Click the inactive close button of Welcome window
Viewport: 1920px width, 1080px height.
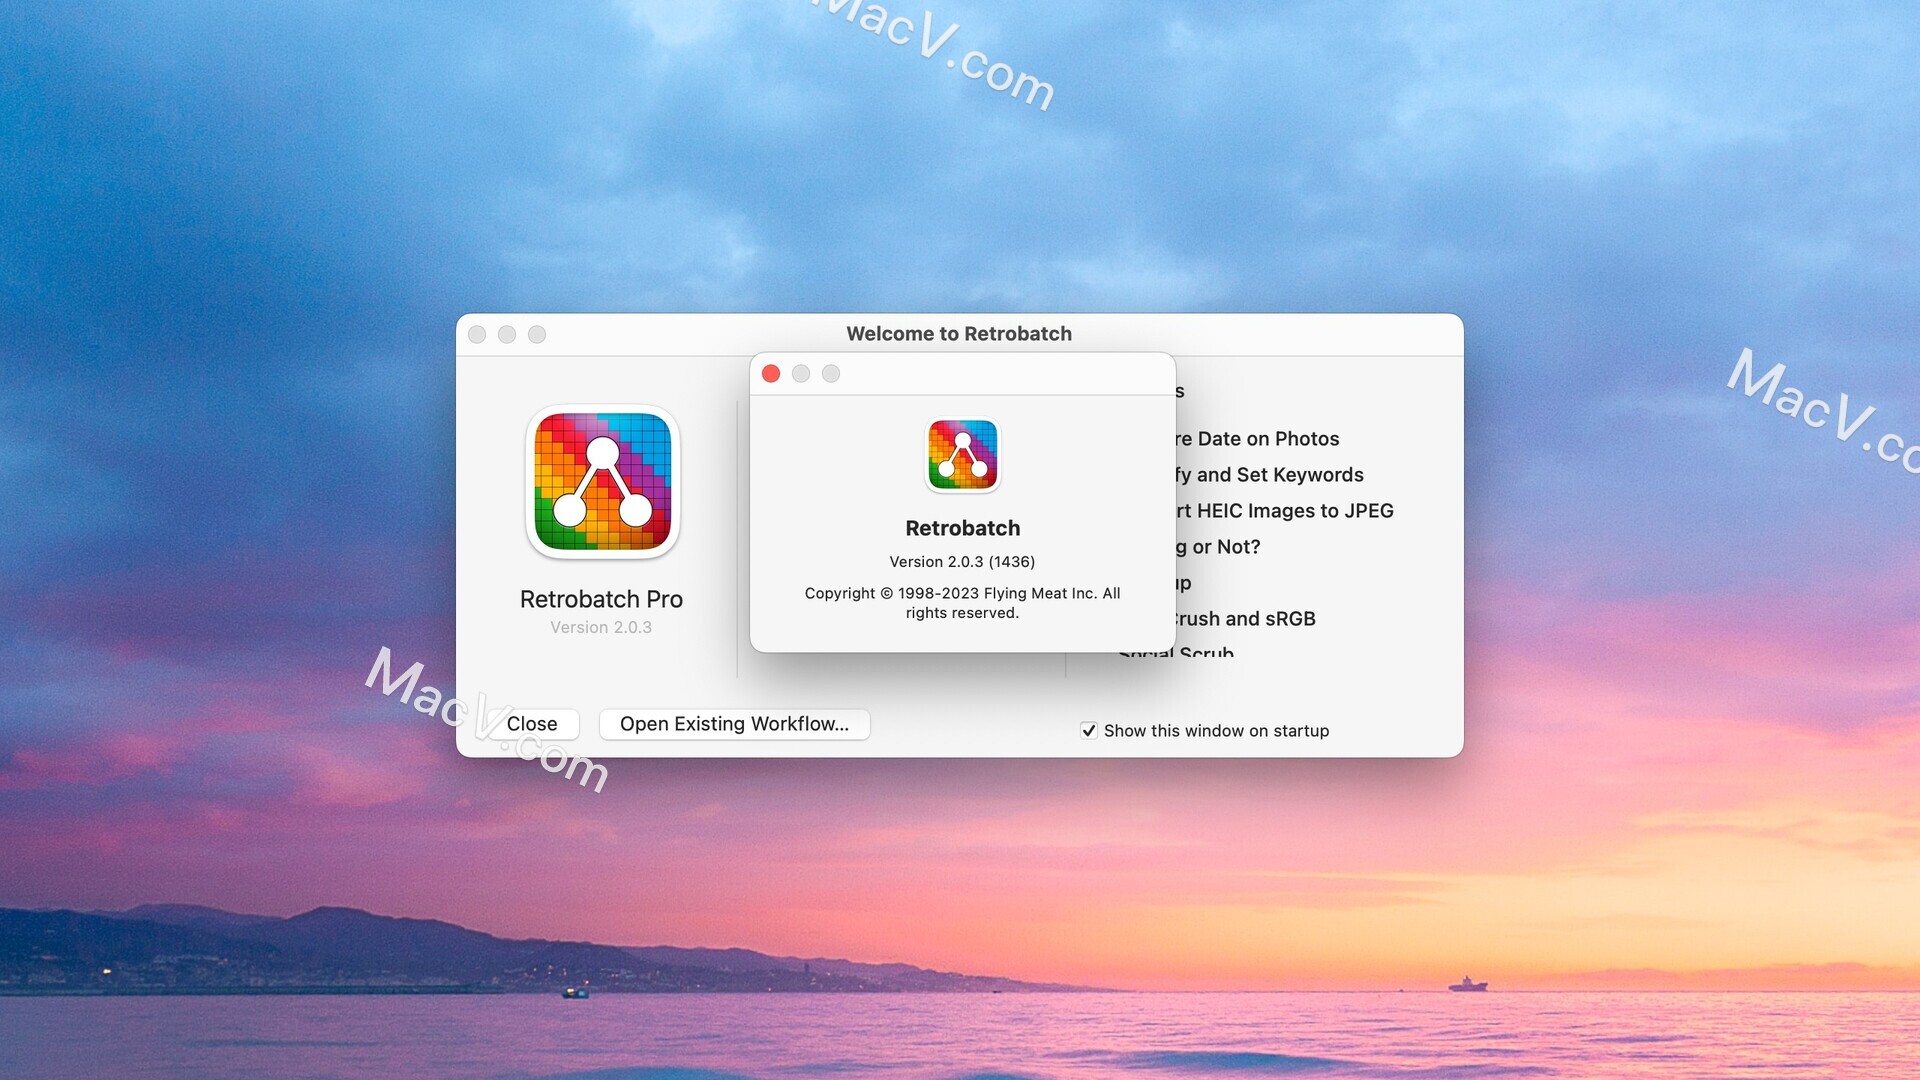click(x=477, y=335)
